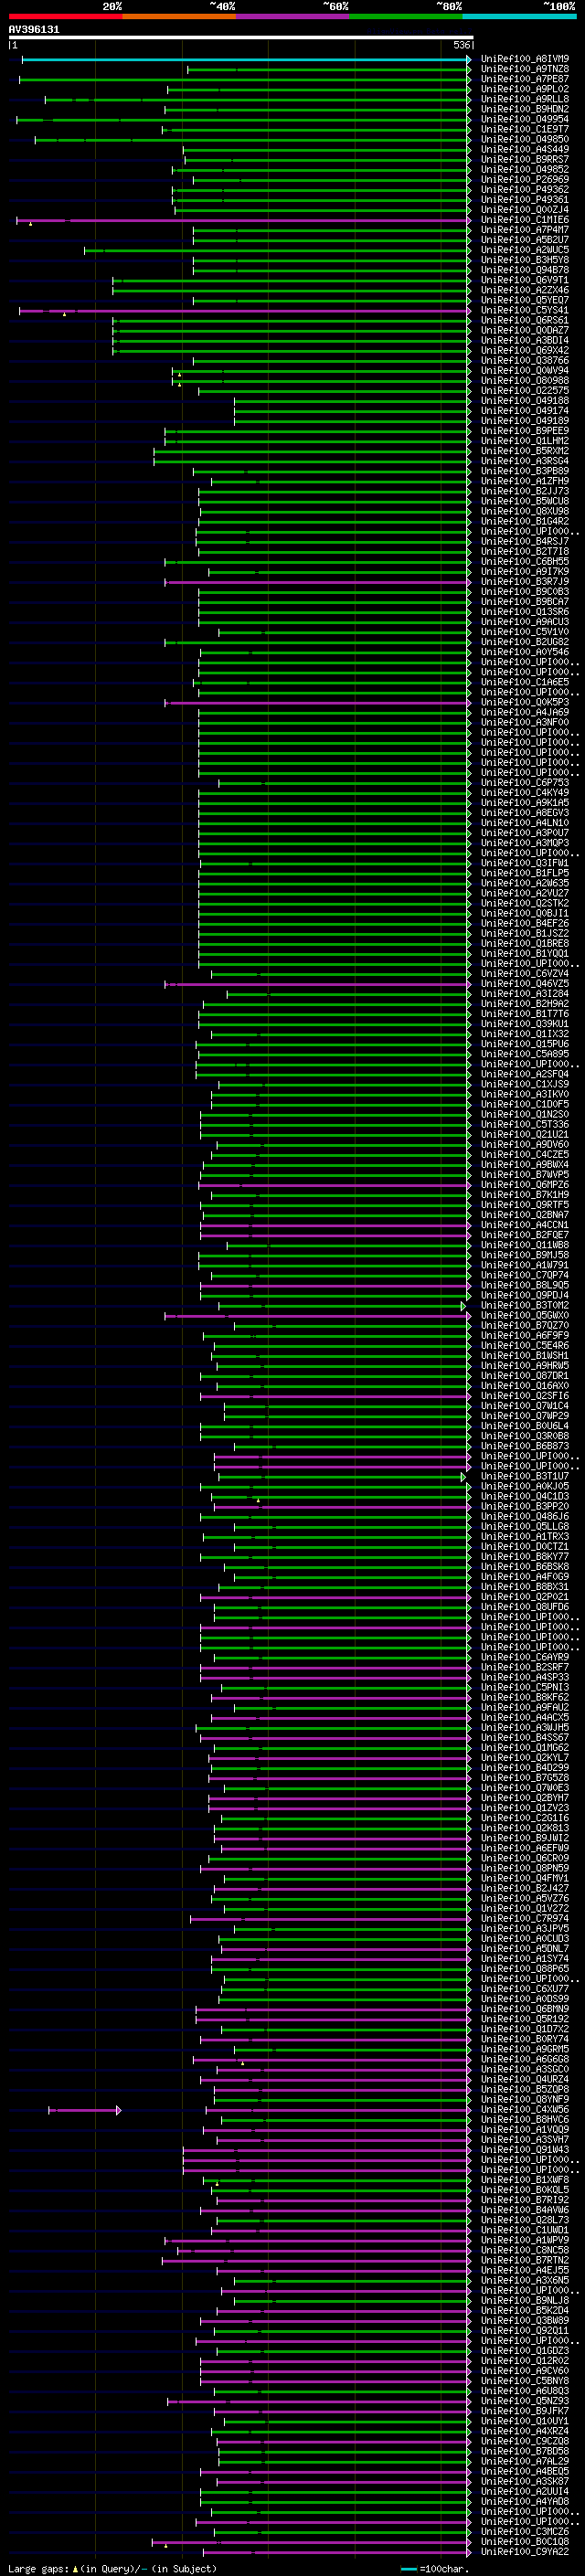
Task: Click the purple ~60% identity legend bar
Action: click(293, 16)
